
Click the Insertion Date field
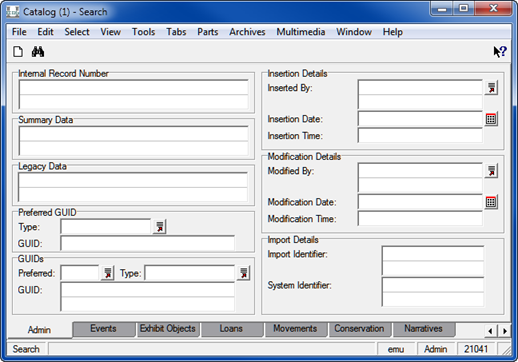420,119
